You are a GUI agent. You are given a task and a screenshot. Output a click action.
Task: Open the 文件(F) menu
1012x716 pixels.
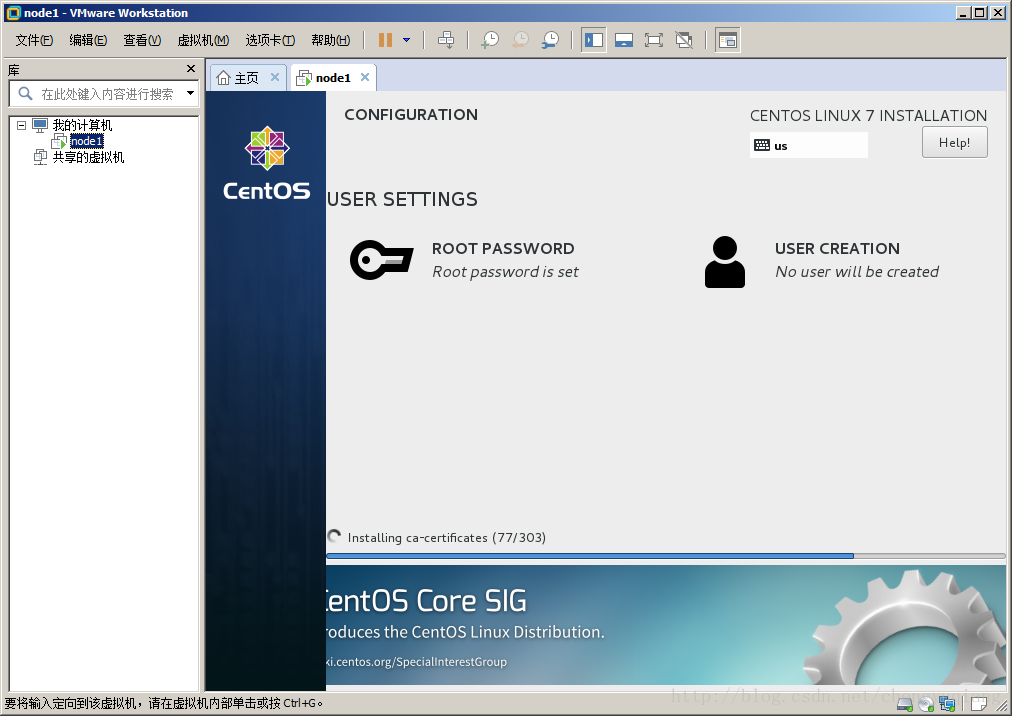[34, 40]
